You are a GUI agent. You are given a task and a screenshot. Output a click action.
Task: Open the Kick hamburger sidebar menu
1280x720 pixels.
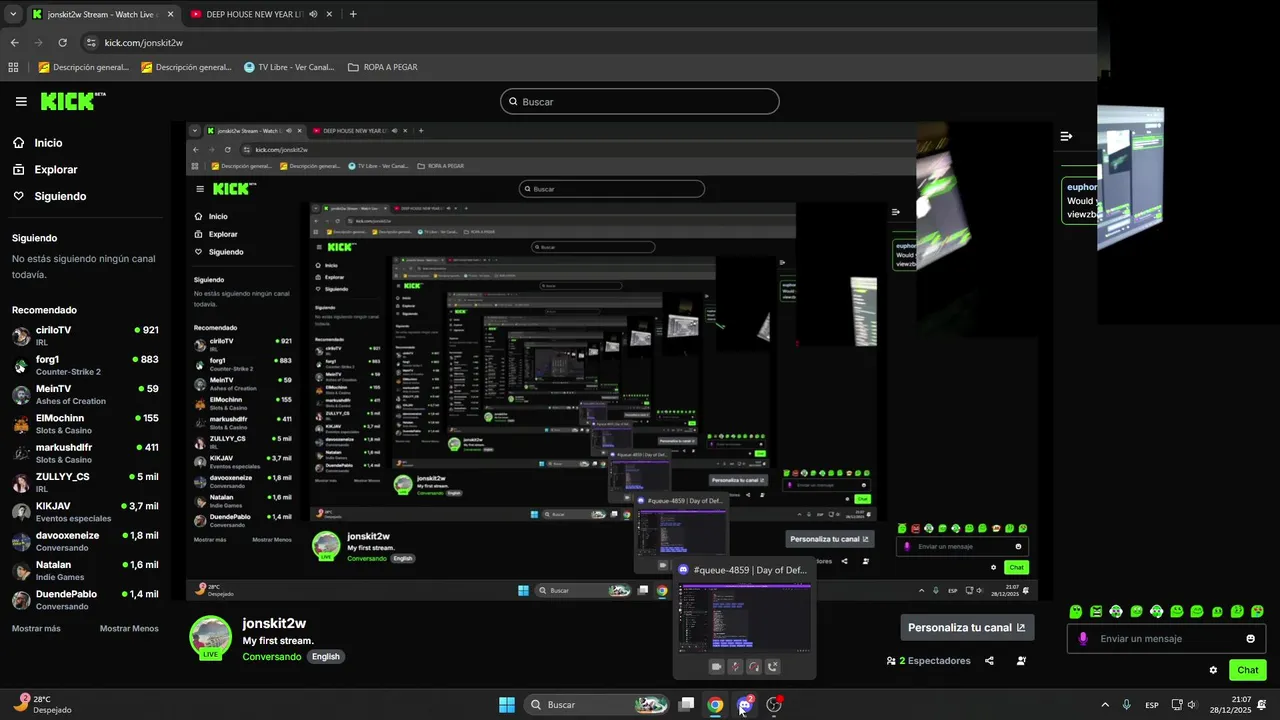click(21, 101)
